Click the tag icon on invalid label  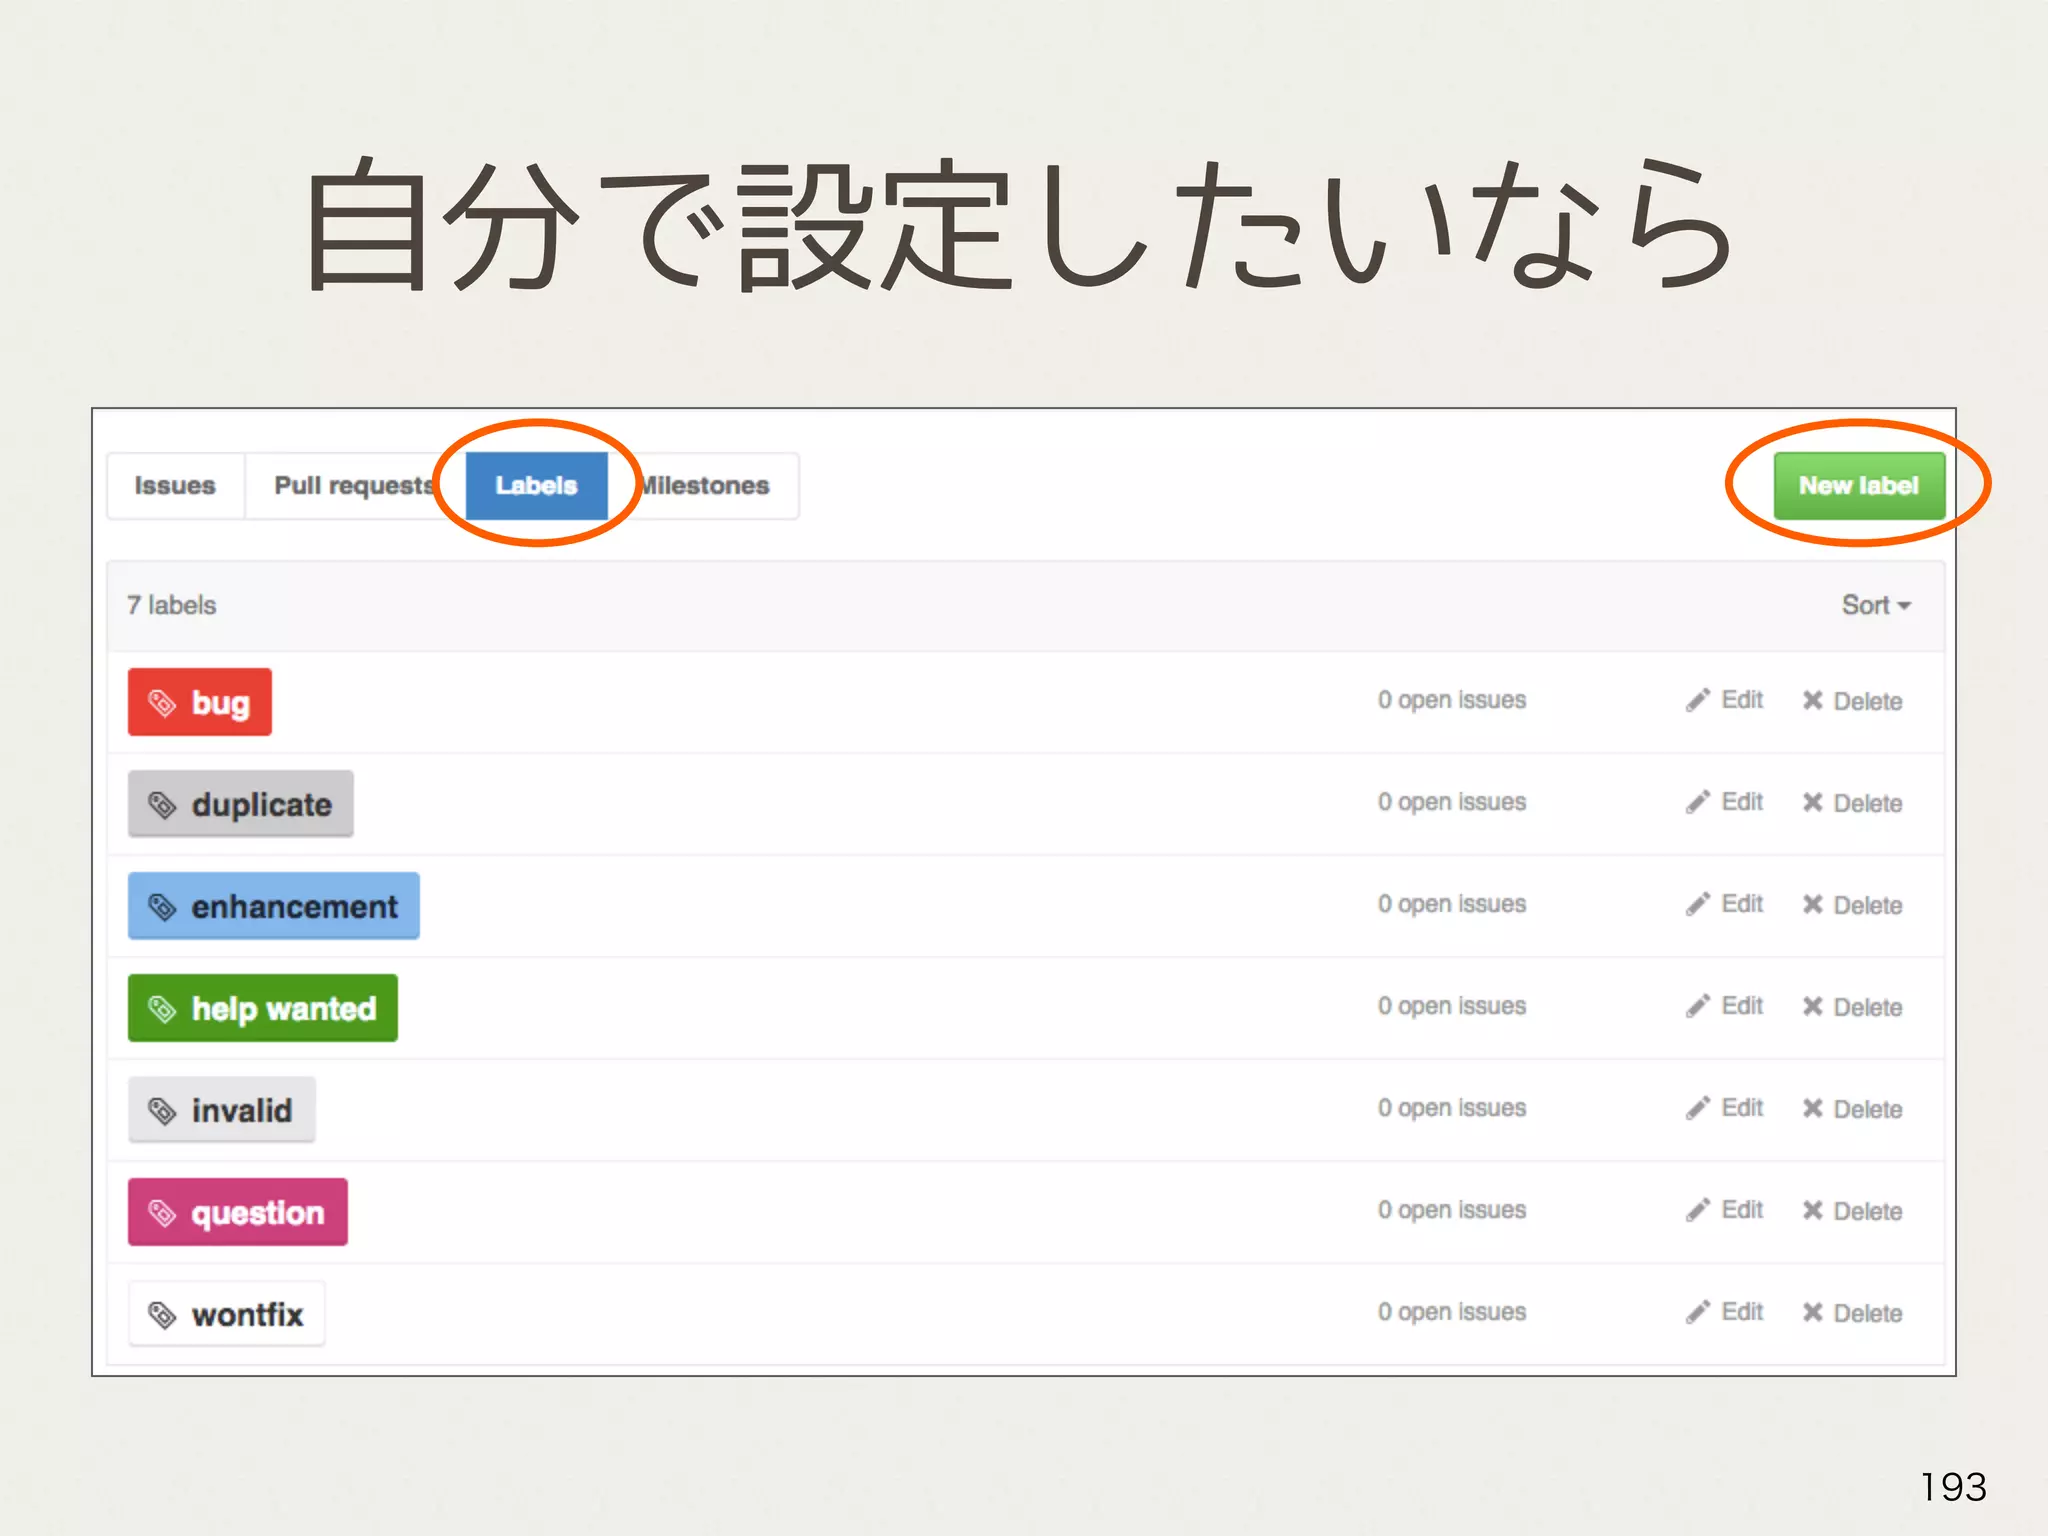(x=162, y=1111)
